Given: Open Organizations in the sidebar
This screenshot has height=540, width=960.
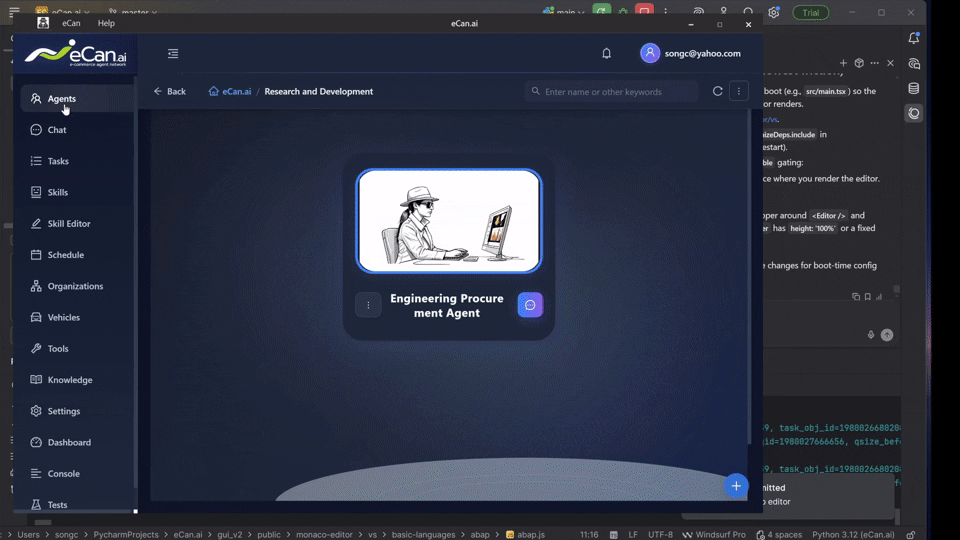Looking at the screenshot, I should point(77,286).
